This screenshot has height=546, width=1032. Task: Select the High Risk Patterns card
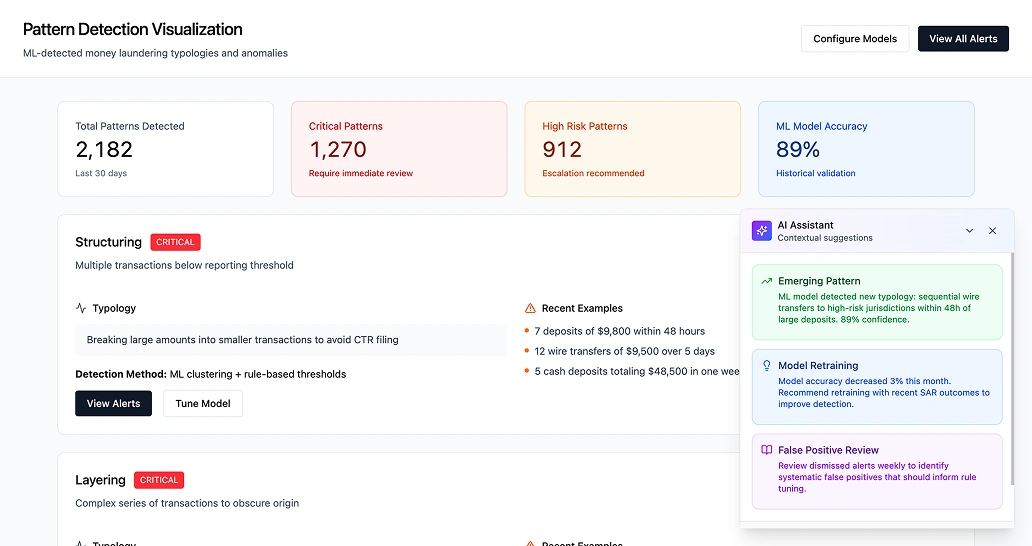coord(632,149)
